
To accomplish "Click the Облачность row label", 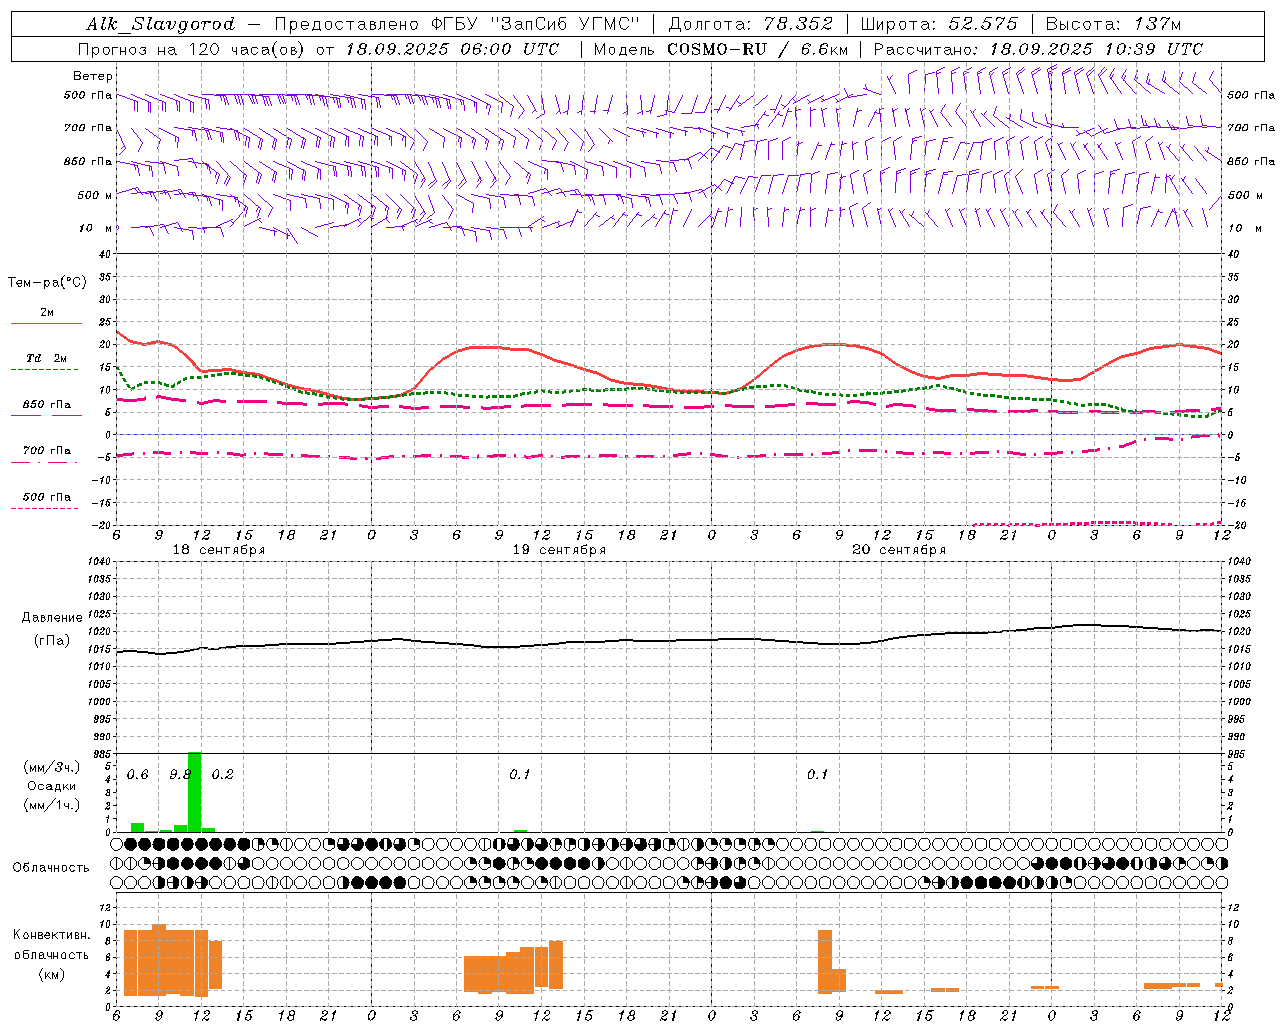I will pos(51,868).
